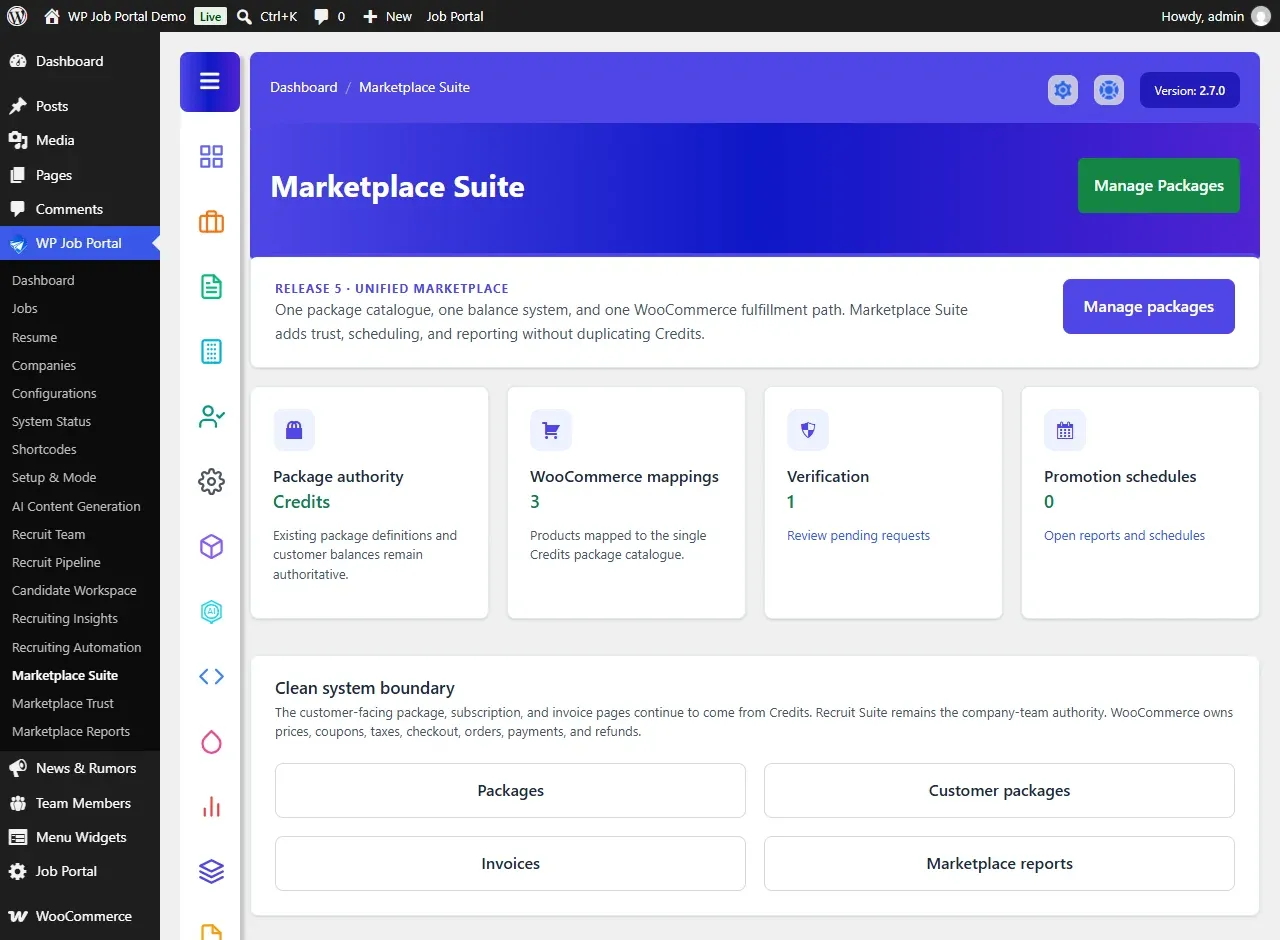Select the pink droplet icon
The height and width of the screenshot is (940, 1280).
click(x=211, y=742)
